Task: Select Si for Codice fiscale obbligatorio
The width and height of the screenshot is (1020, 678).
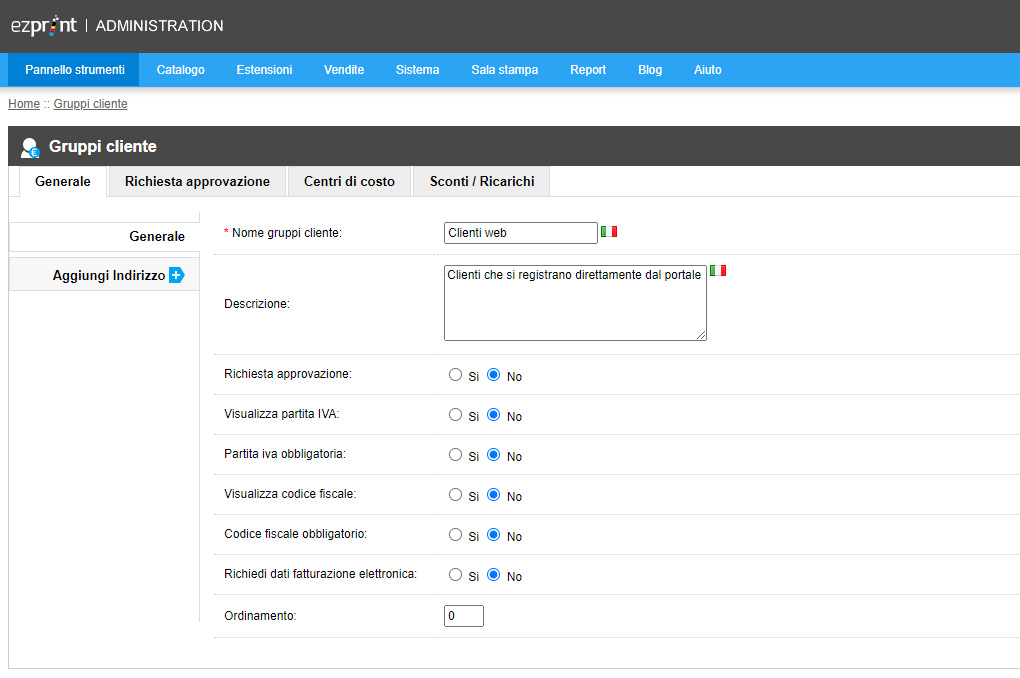Action: [455, 535]
